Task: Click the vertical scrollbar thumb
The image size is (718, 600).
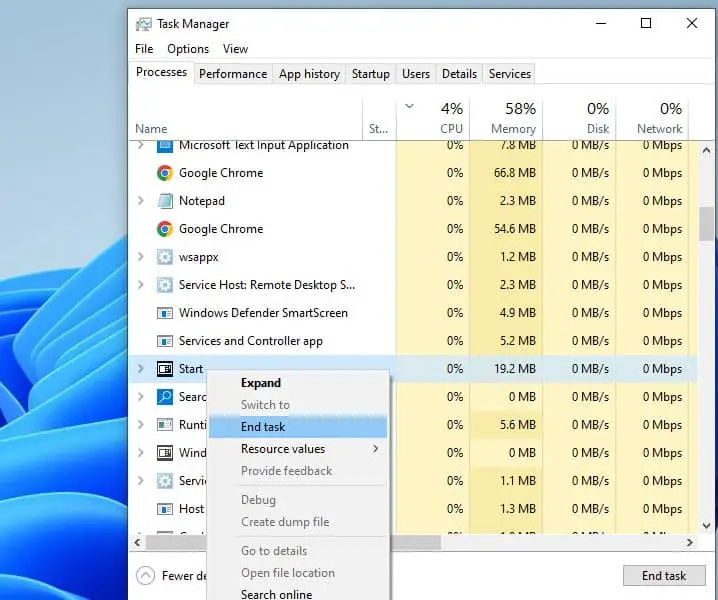Action: click(x=707, y=225)
